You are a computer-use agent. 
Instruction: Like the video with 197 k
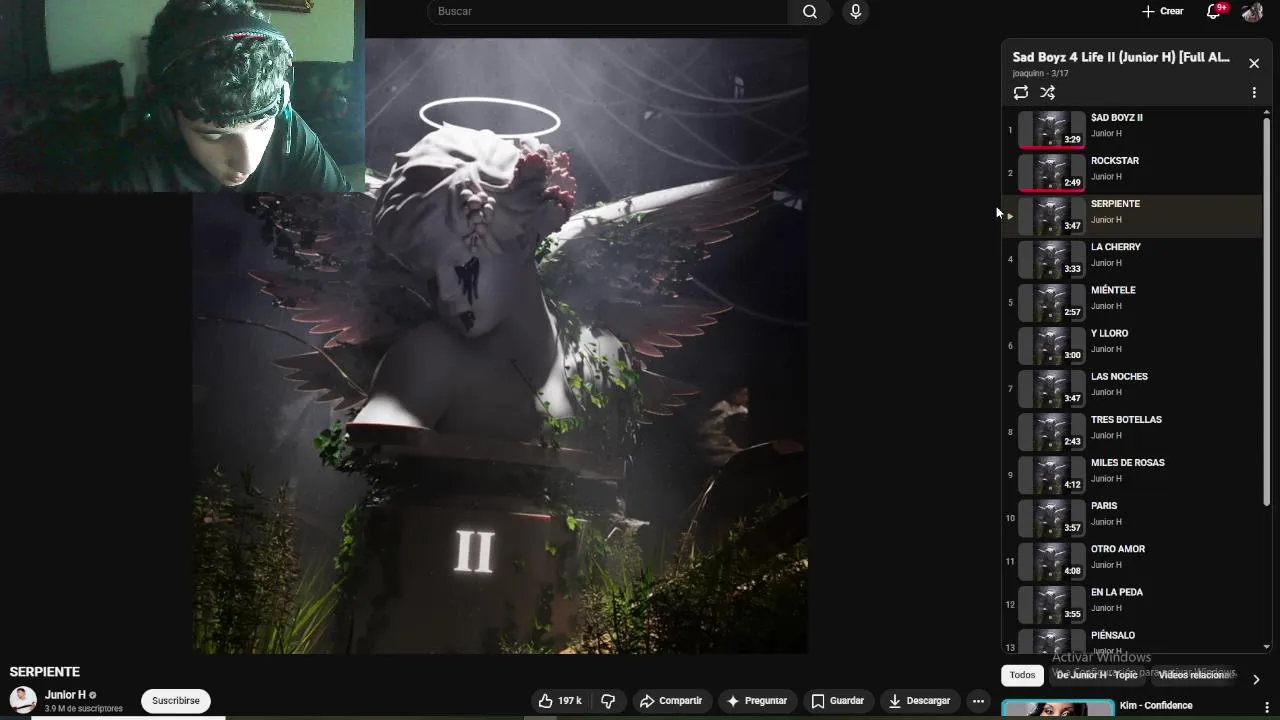point(559,701)
